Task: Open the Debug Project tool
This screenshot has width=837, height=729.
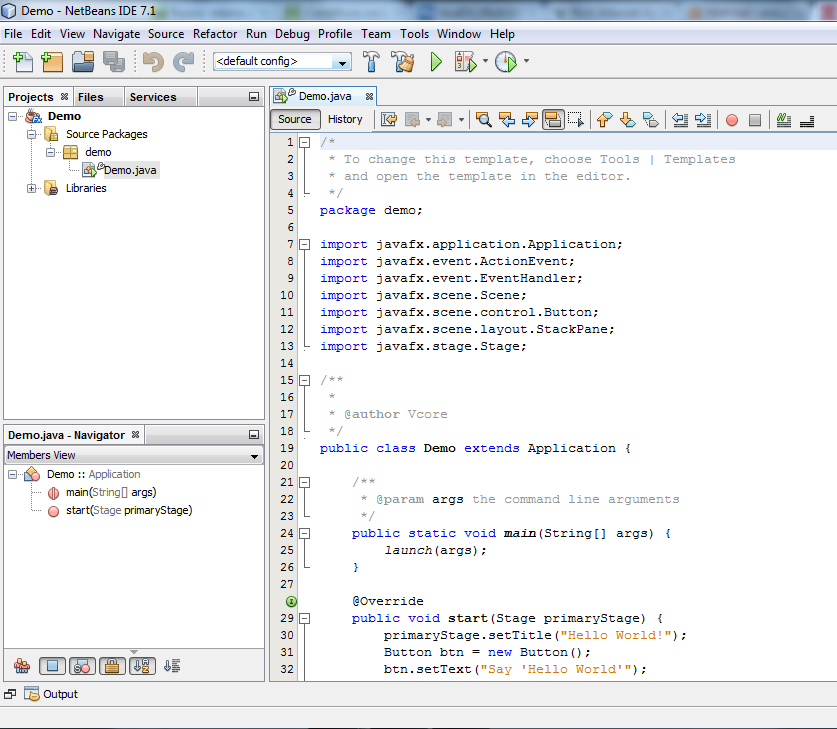Action: pyautogui.click(x=463, y=61)
